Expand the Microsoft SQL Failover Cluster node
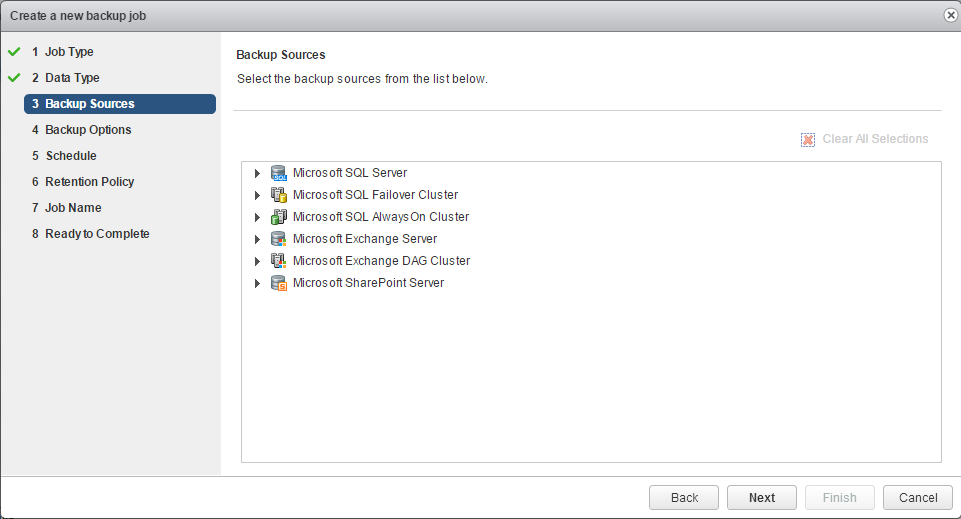 tap(257, 195)
